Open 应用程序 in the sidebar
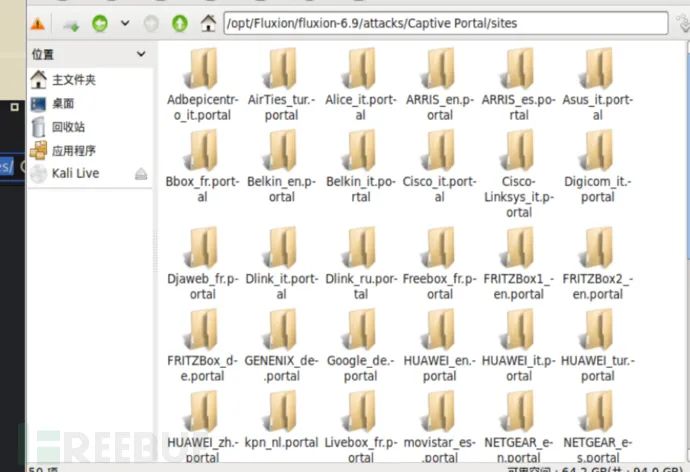This screenshot has height=472, width=690. [x=62, y=151]
